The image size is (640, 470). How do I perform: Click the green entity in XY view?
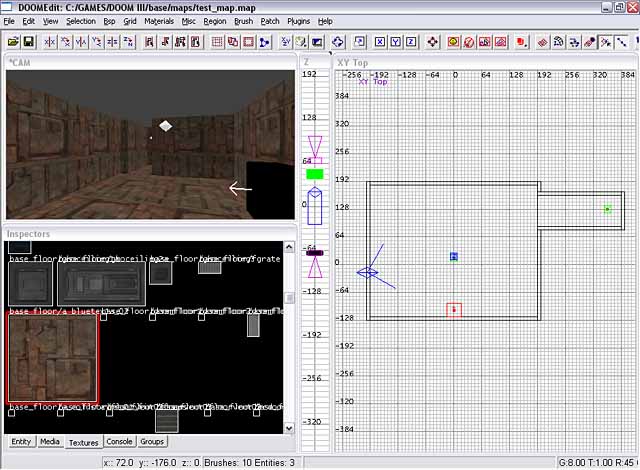coord(607,209)
